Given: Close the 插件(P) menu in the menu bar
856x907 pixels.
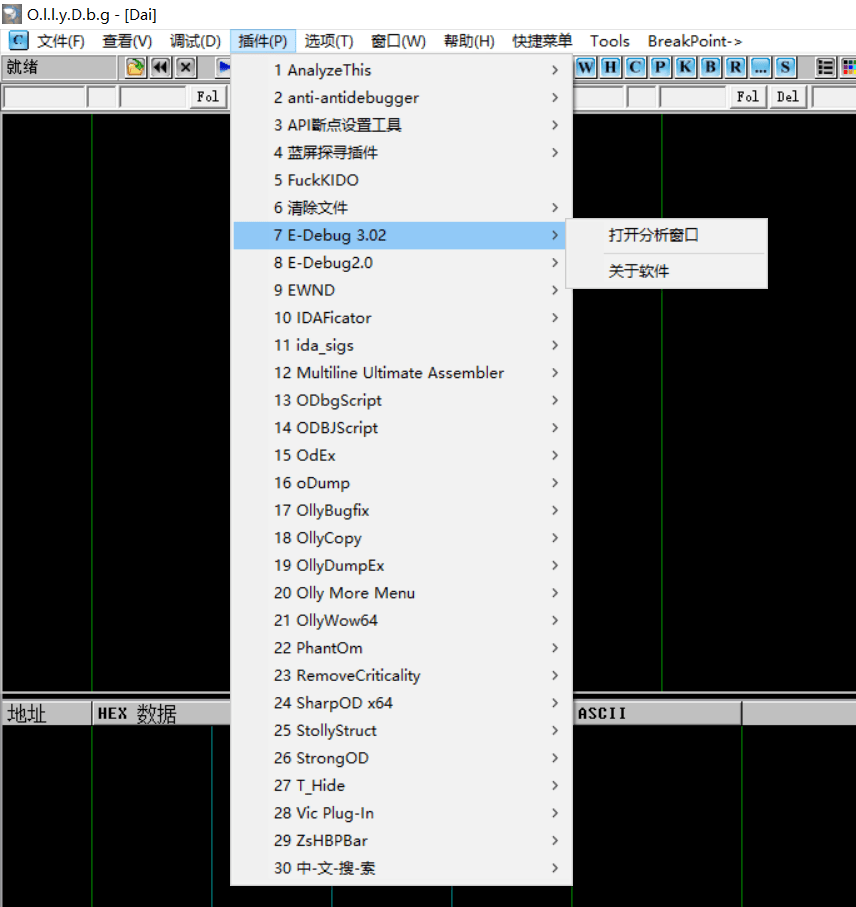Looking at the screenshot, I should [263, 41].
